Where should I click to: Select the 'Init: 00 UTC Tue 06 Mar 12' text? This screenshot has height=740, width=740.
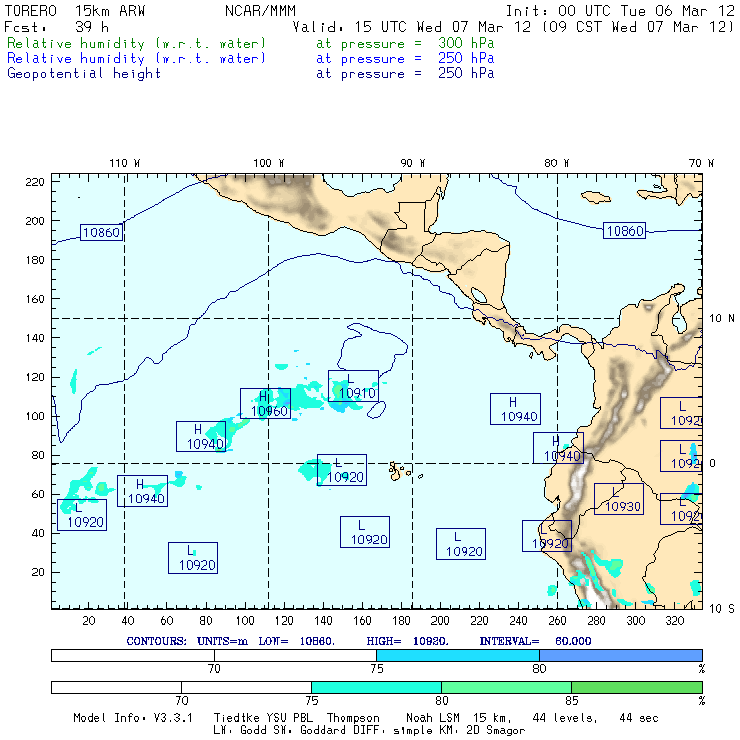[620, 11]
